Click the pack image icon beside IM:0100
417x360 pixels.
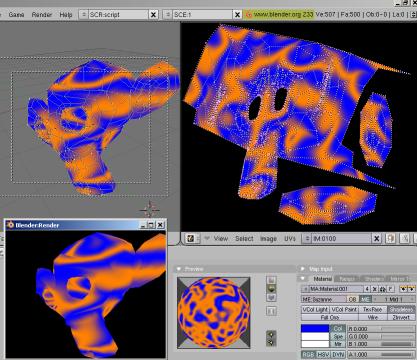[x=390, y=238]
